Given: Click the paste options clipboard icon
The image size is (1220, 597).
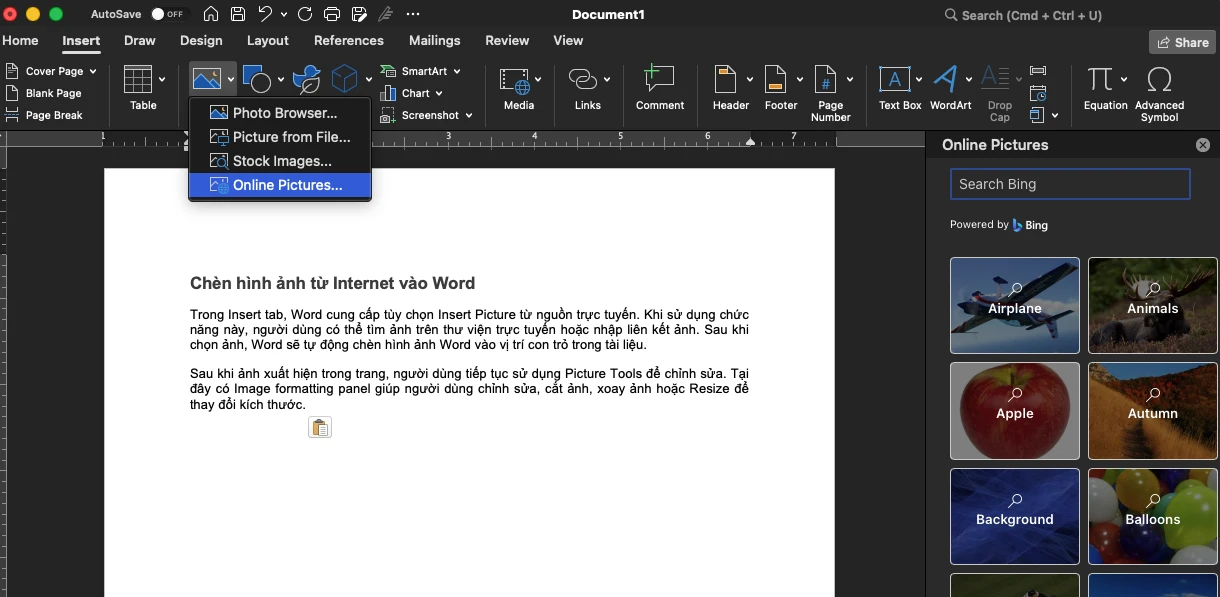Looking at the screenshot, I should [320, 428].
